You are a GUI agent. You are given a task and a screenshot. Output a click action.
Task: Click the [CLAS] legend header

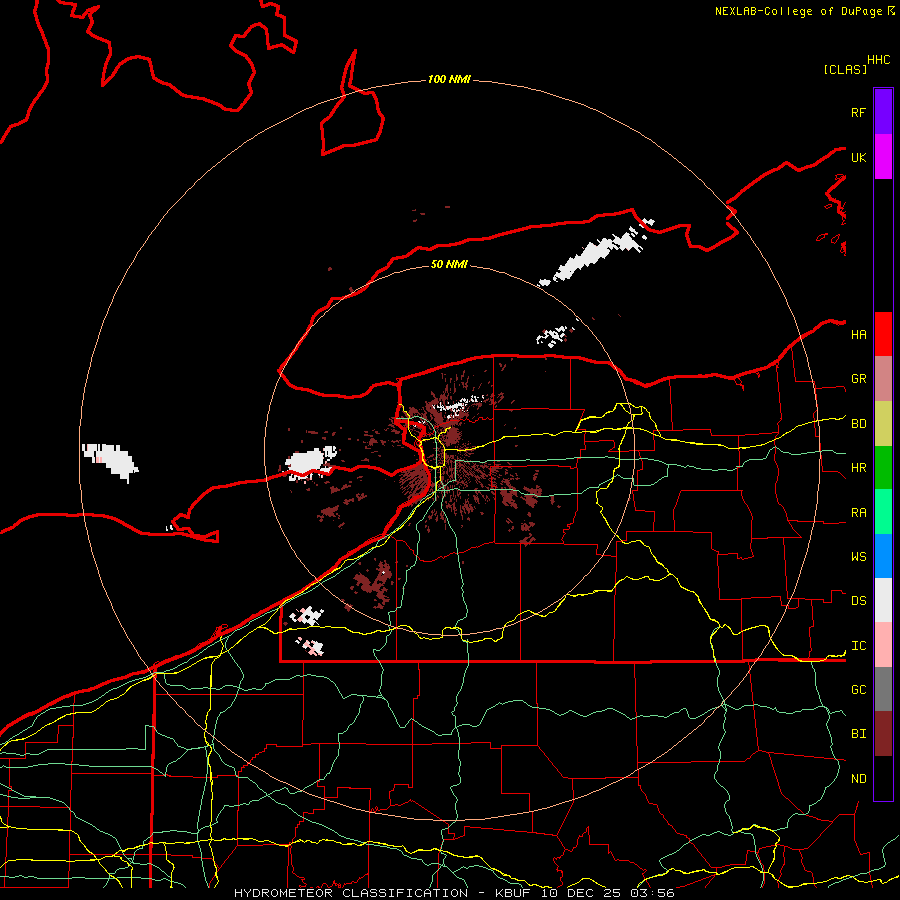[x=845, y=69]
